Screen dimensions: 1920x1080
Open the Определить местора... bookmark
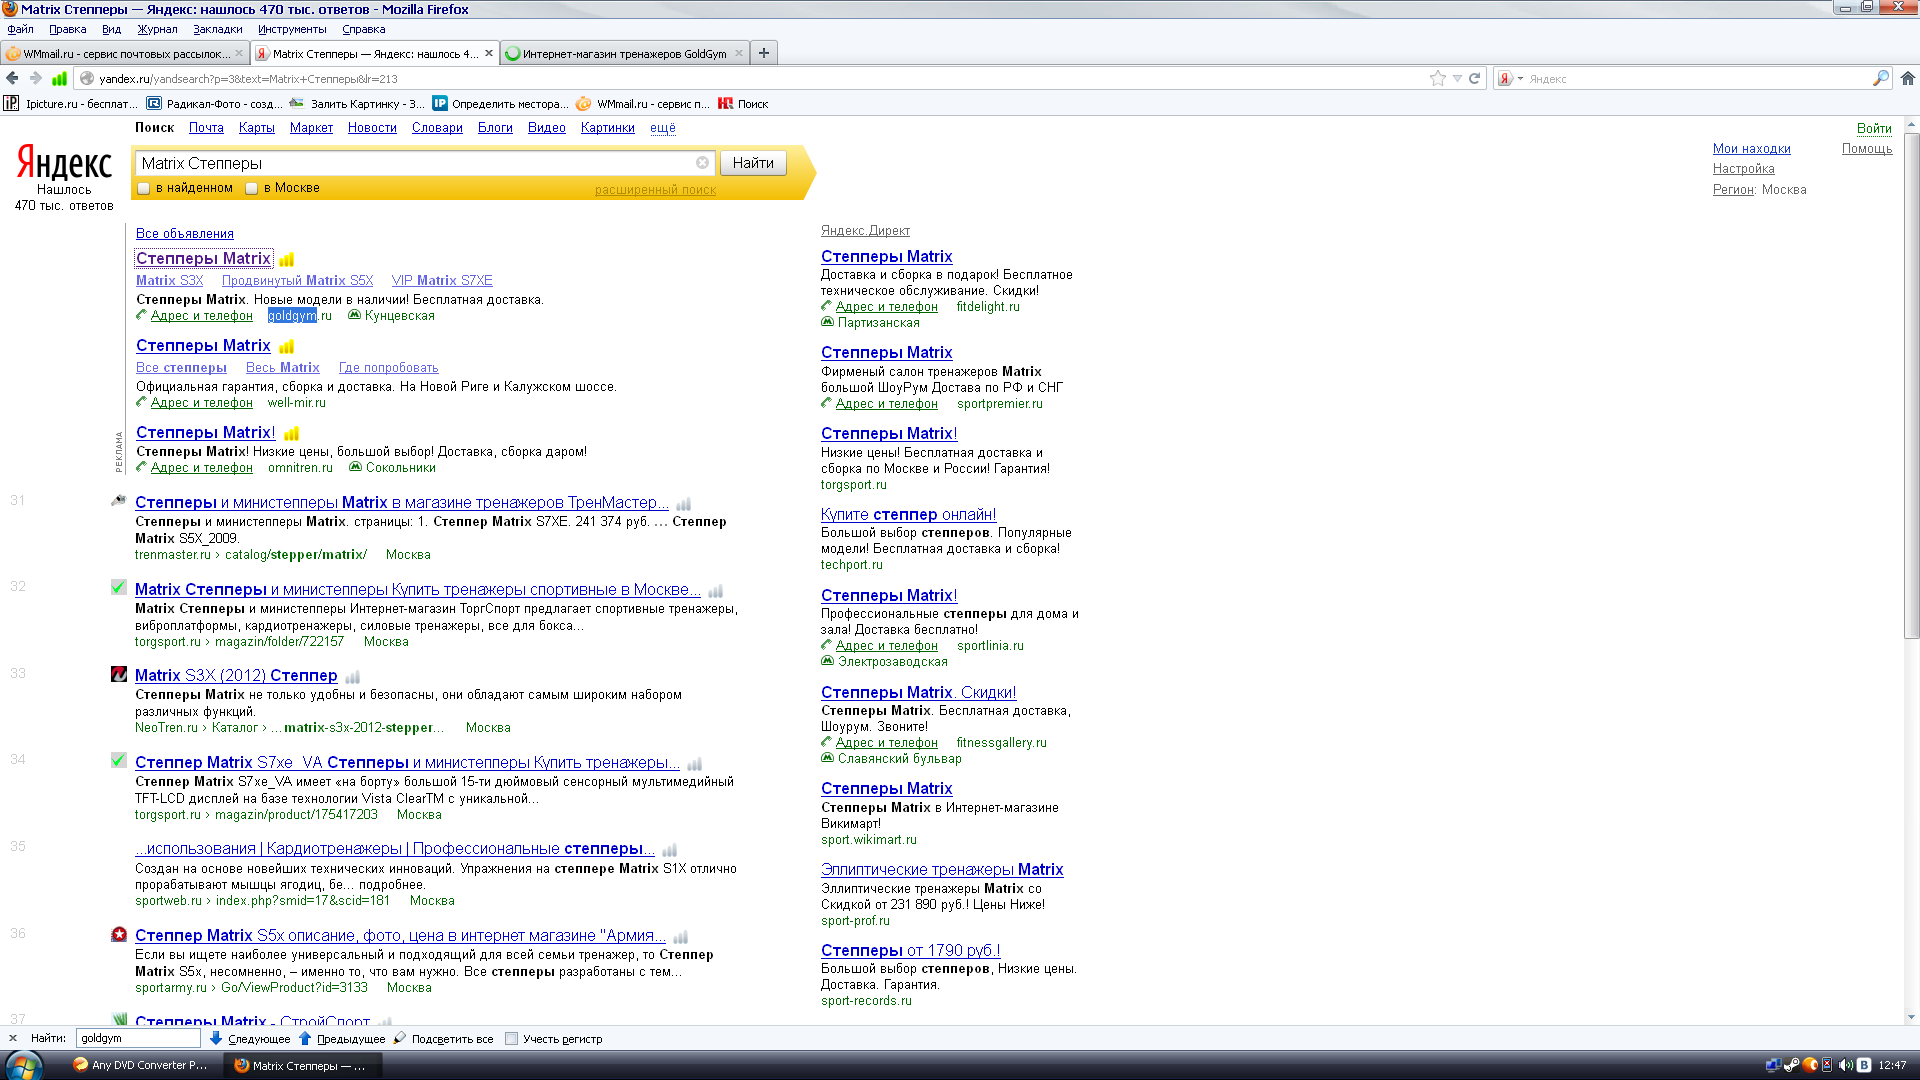pos(500,103)
